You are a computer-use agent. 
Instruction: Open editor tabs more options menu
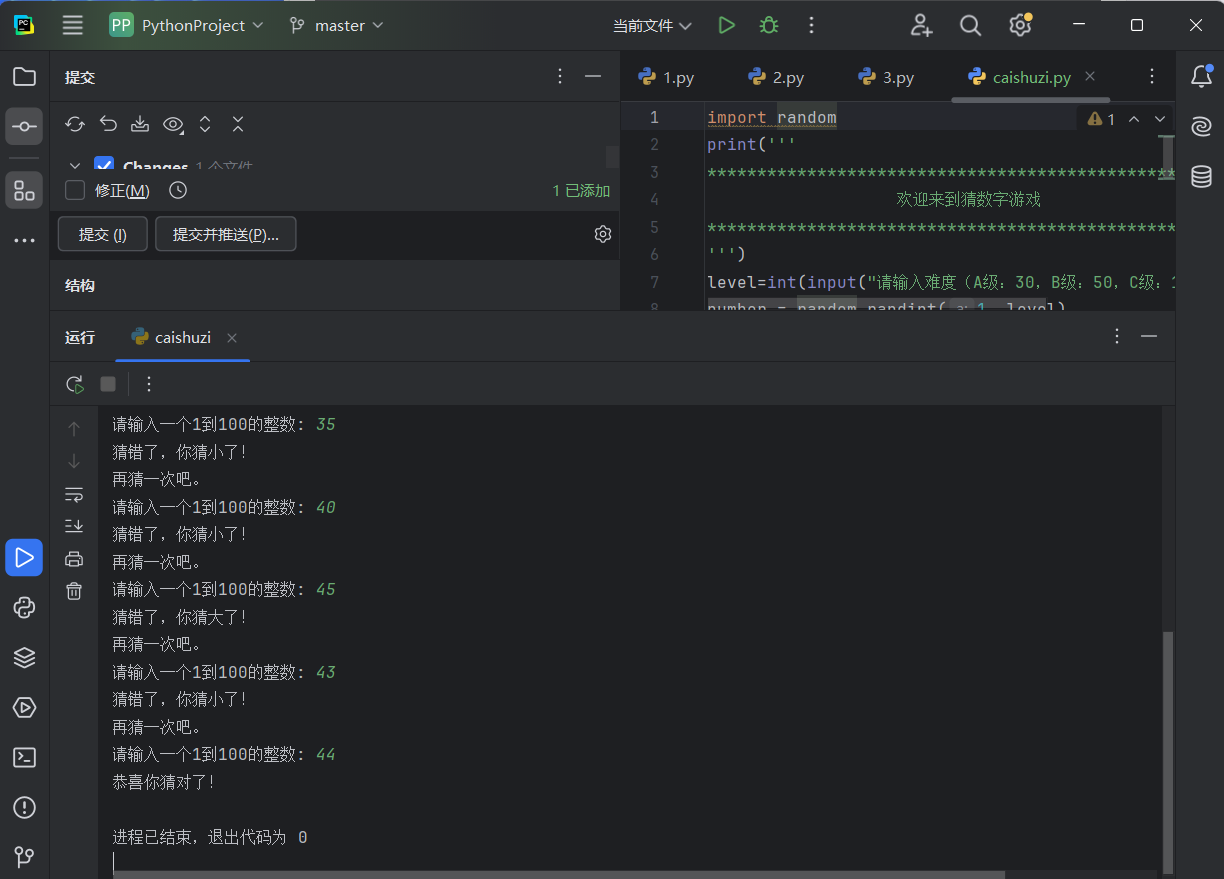pyautogui.click(x=1152, y=77)
